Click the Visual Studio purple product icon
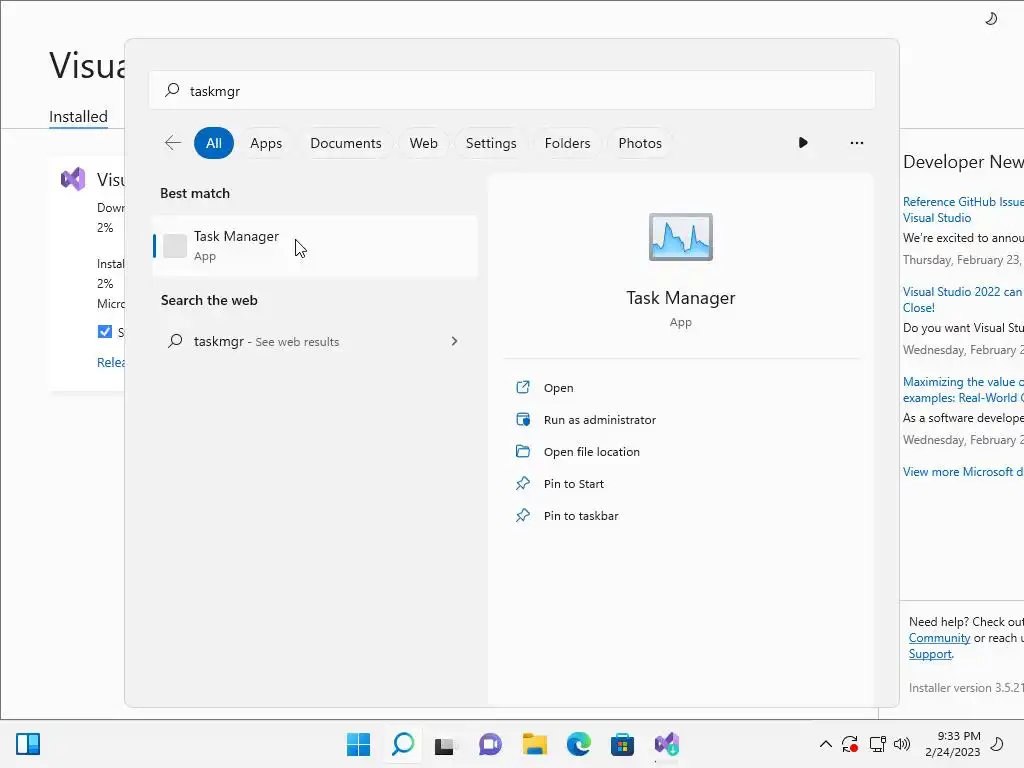The image size is (1024, 768). click(x=73, y=179)
